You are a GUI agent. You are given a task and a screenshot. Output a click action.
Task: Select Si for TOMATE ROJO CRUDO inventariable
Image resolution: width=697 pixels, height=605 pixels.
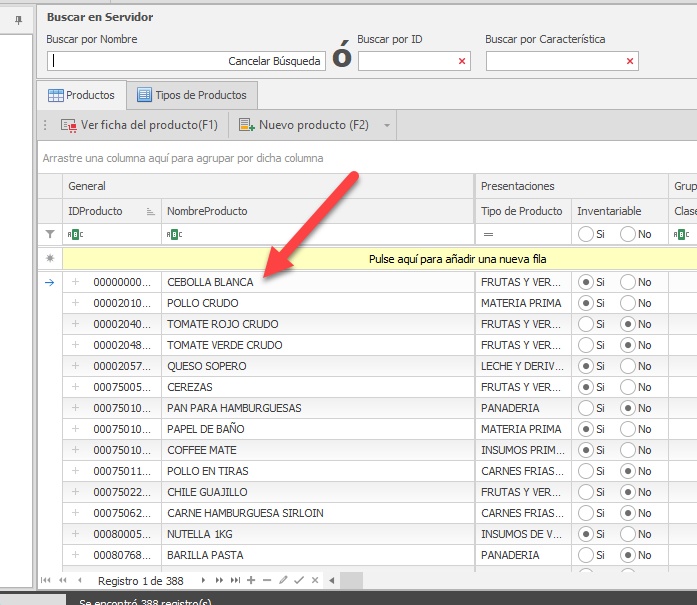[586, 324]
